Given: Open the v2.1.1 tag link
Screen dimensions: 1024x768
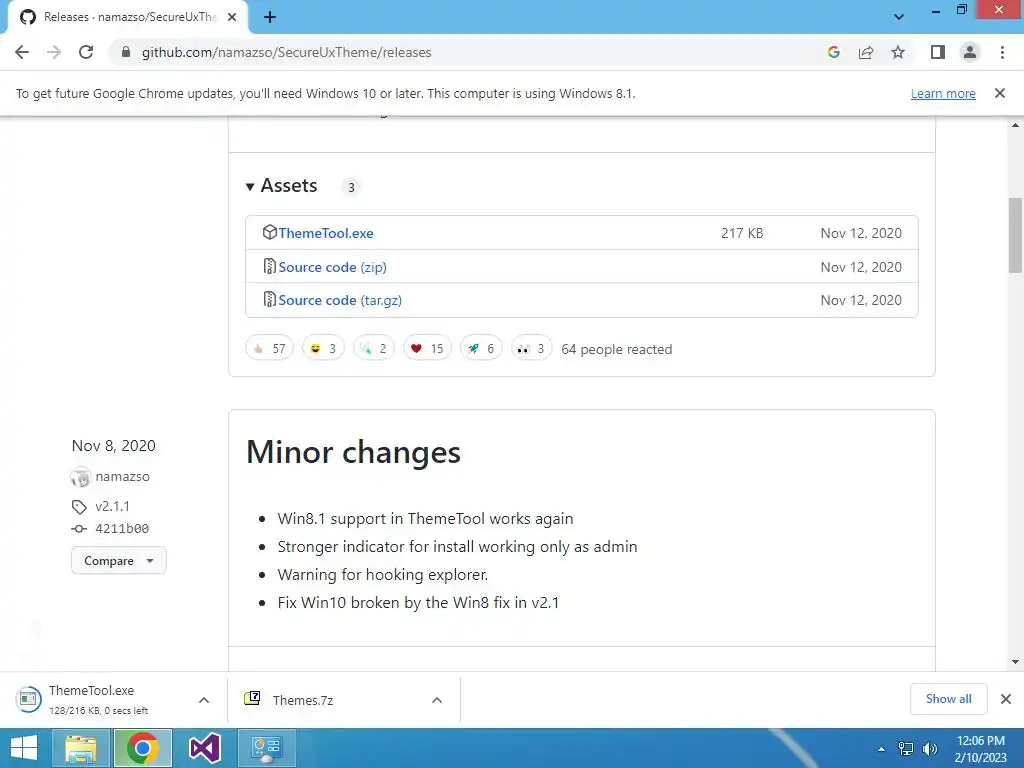Looking at the screenshot, I should click(112, 506).
